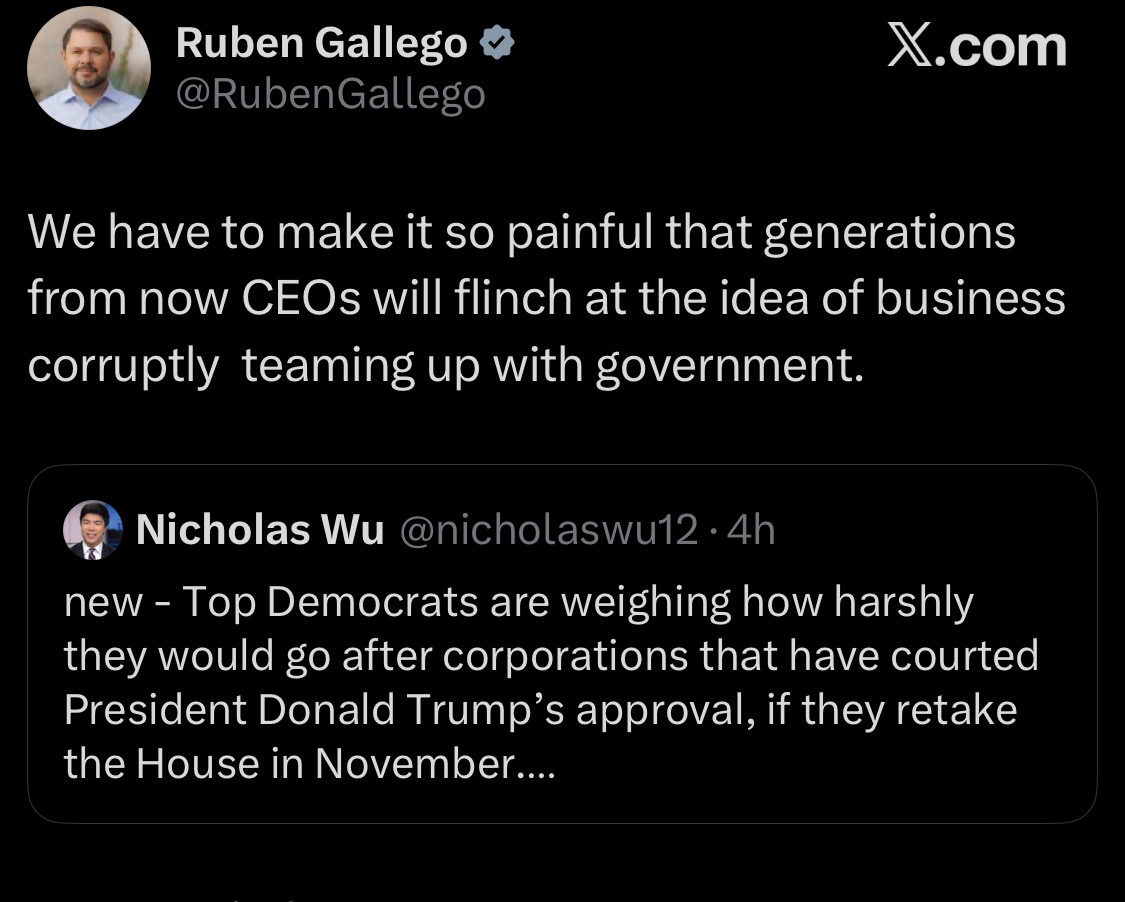Click the X.com logo watermark
This screenshot has height=902, width=1125.
(x=977, y=46)
